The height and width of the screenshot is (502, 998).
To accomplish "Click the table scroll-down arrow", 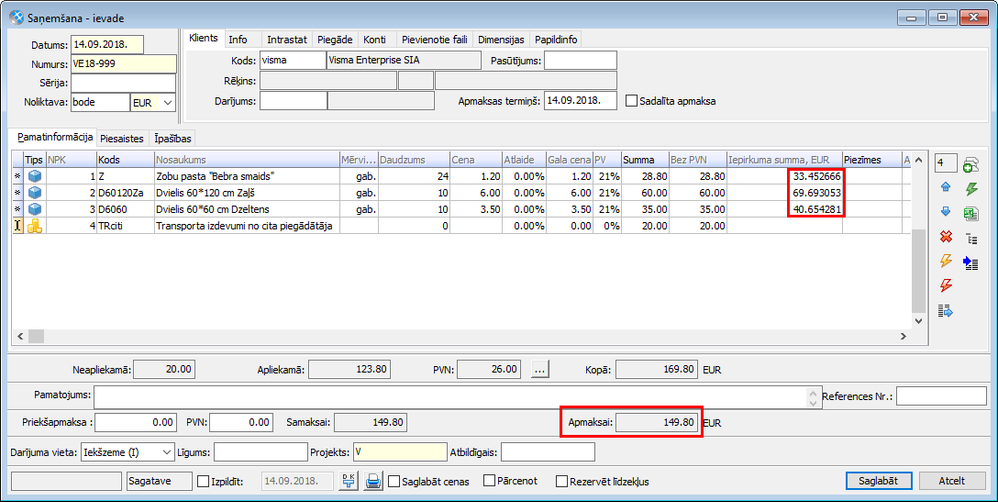I will point(917,322).
